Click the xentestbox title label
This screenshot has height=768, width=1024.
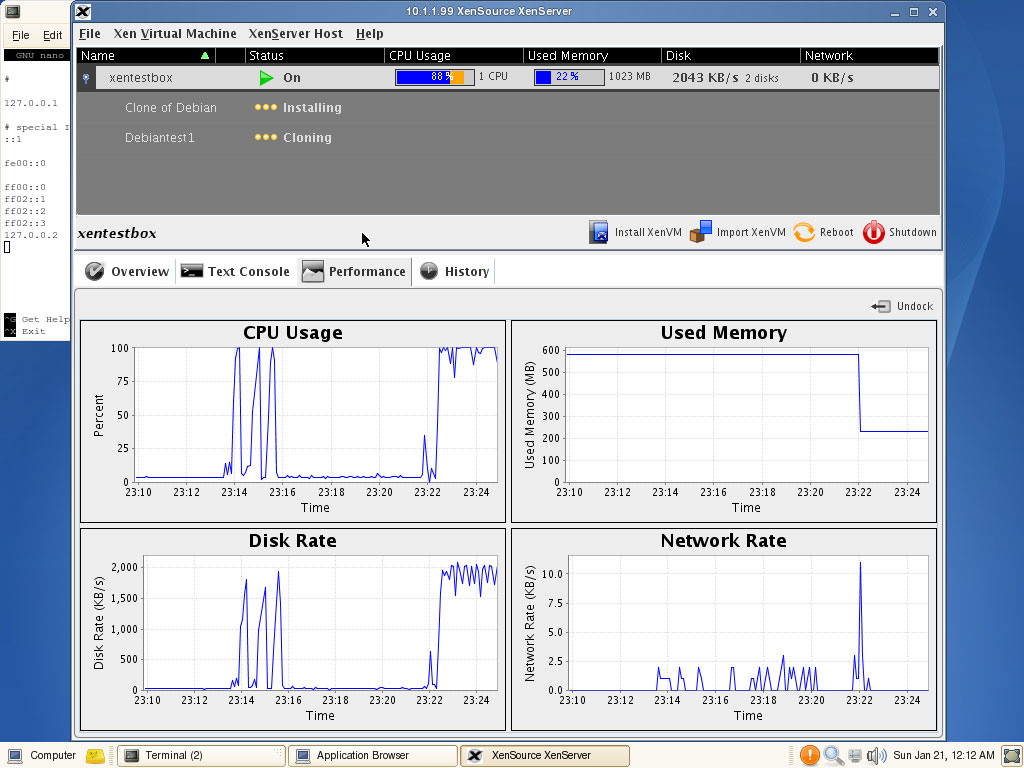[x=117, y=233]
